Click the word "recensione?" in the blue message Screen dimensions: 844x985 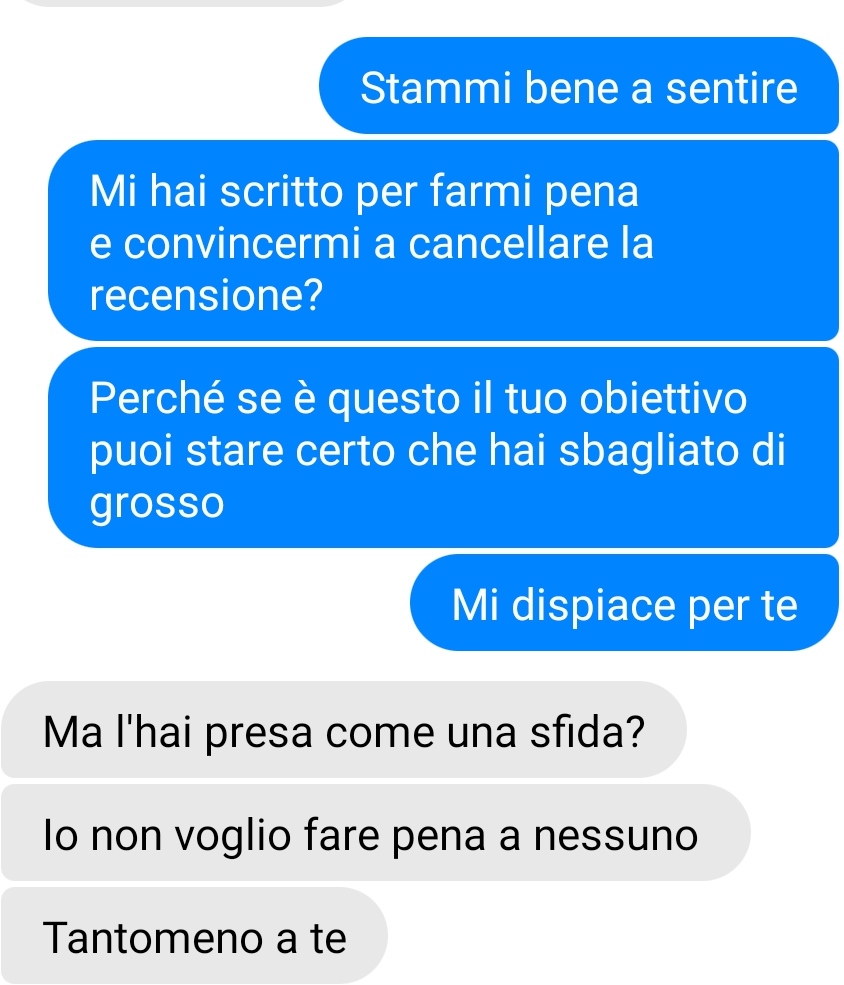(206, 295)
